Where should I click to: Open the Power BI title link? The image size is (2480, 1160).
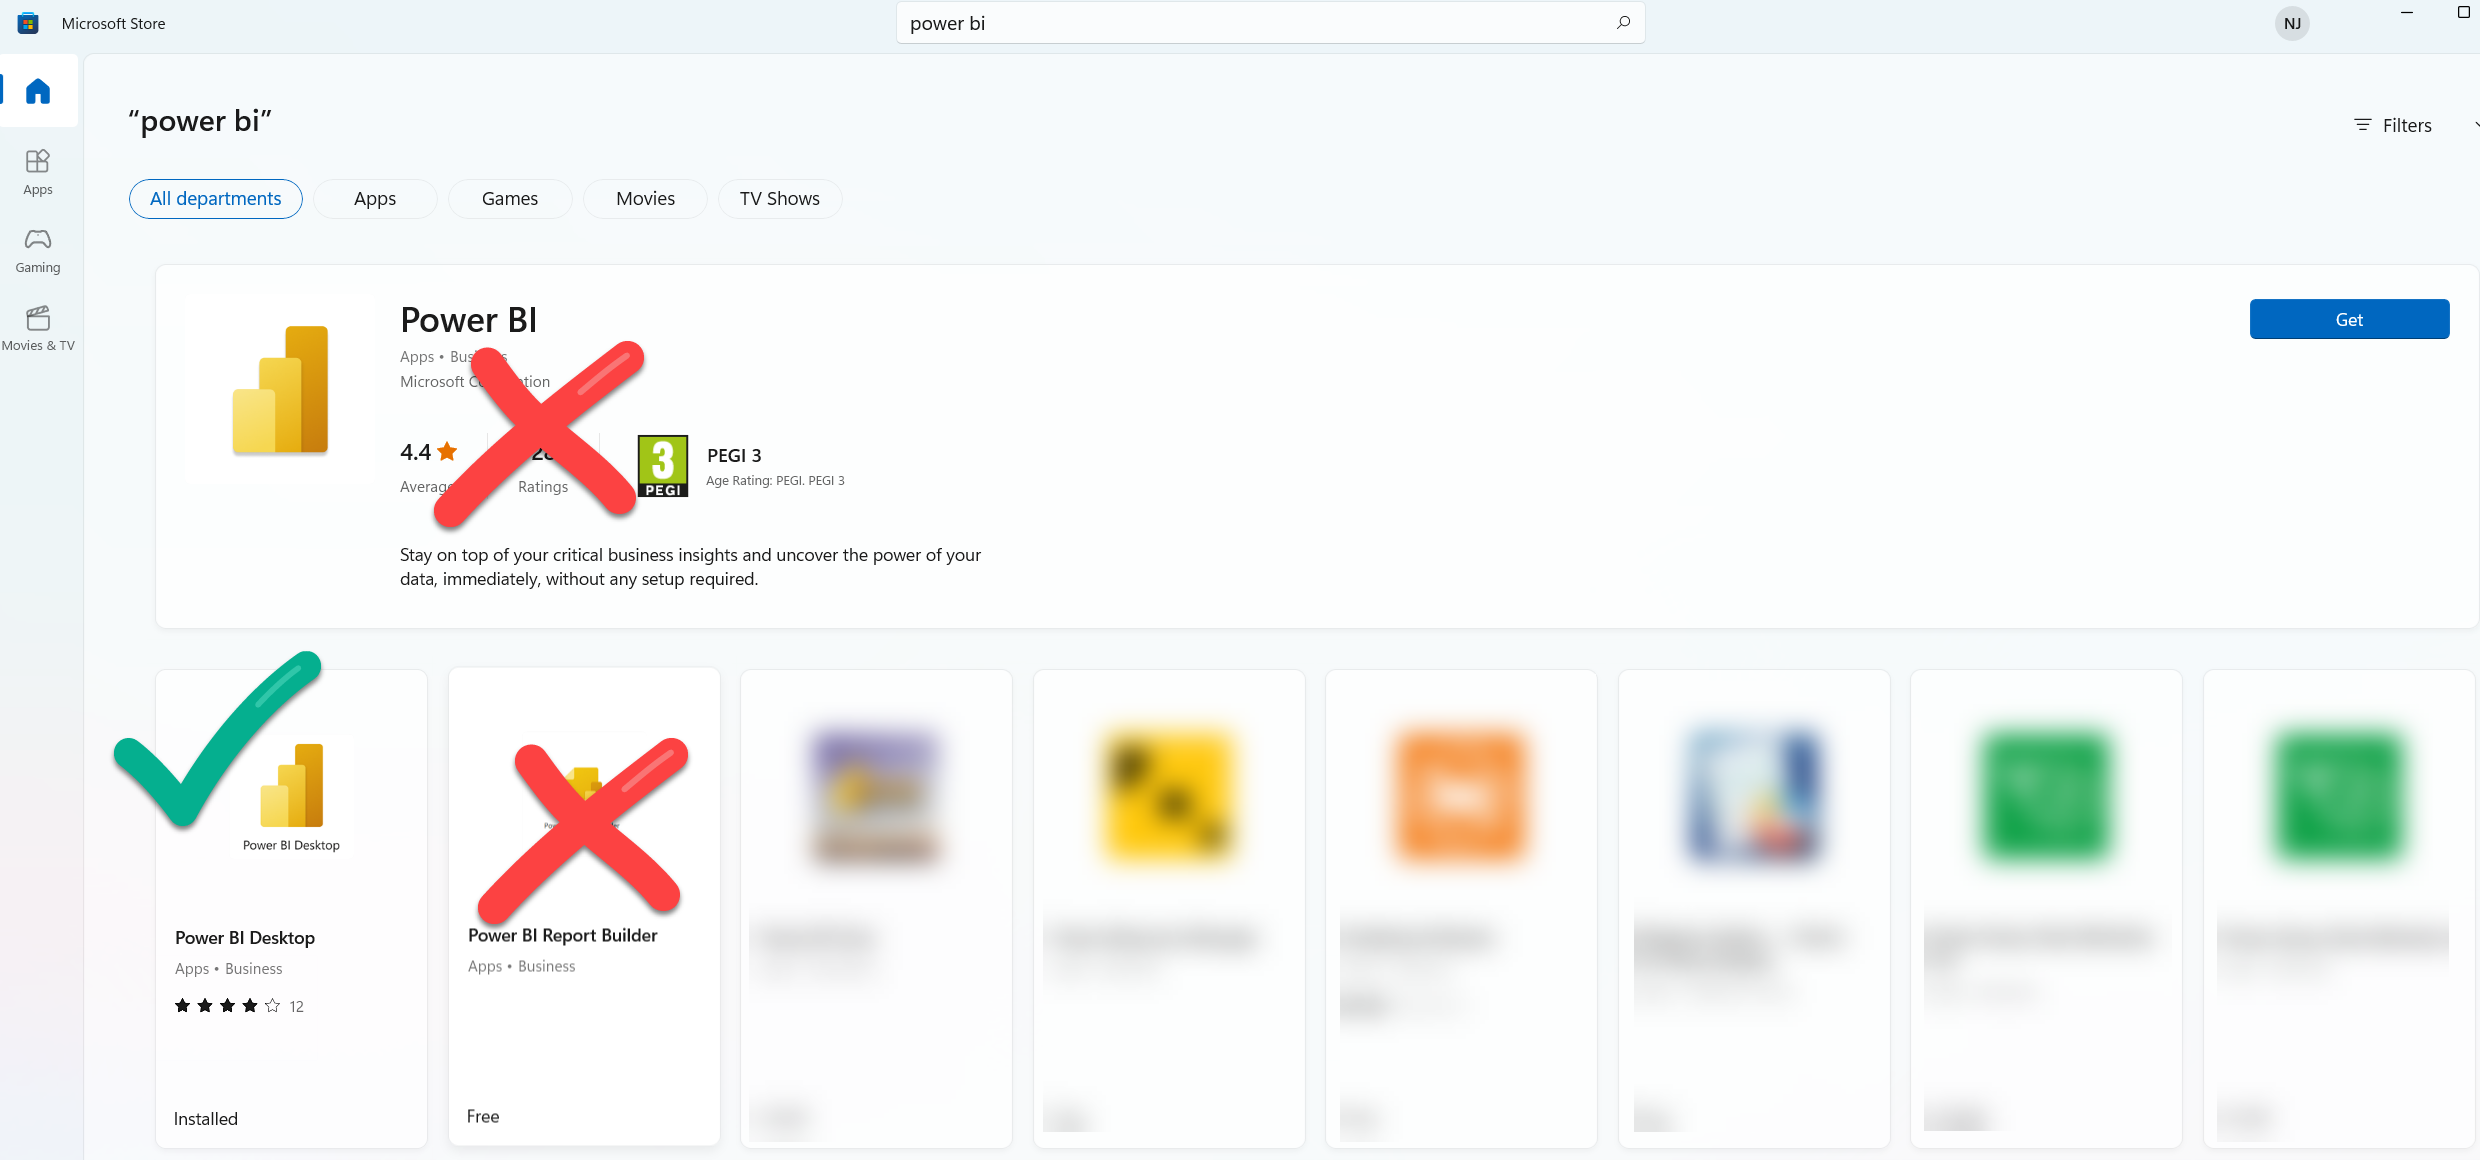pos(469,320)
